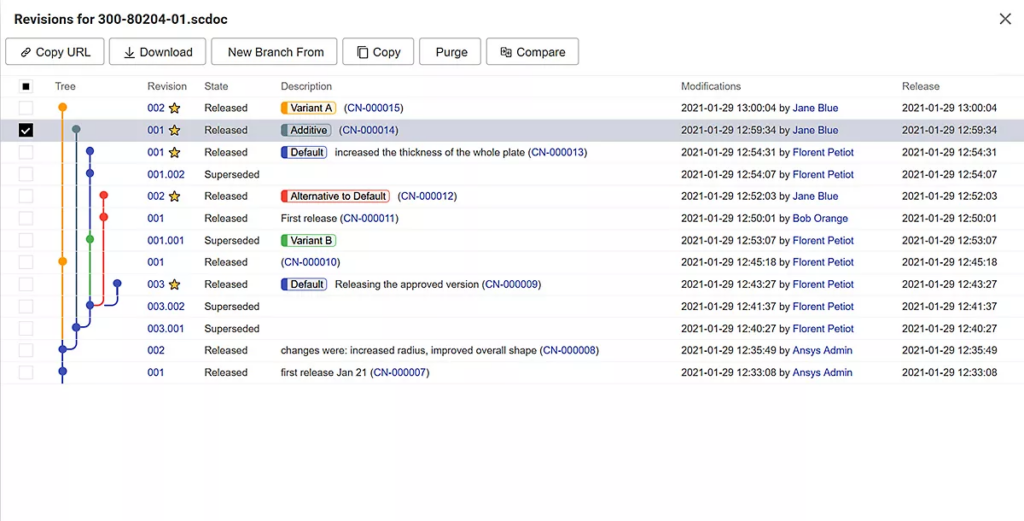Image resolution: width=1024 pixels, height=521 pixels.
Task: Open user Bob Orange profile link
Action: [820, 218]
